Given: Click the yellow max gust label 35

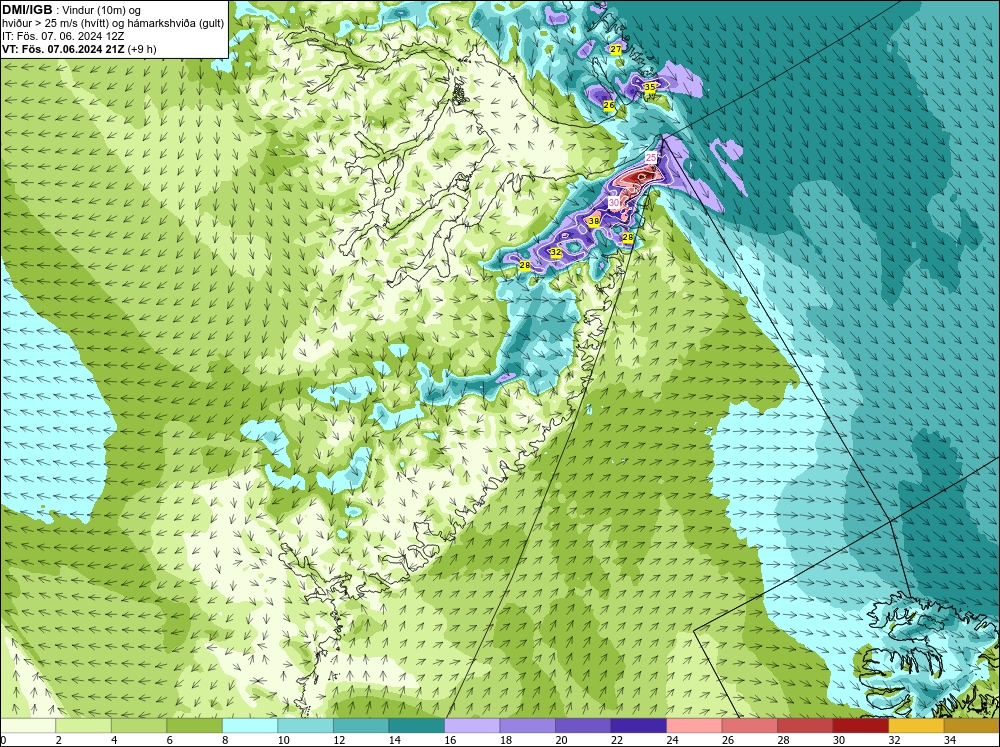Looking at the screenshot, I should [x=649, y=87].
